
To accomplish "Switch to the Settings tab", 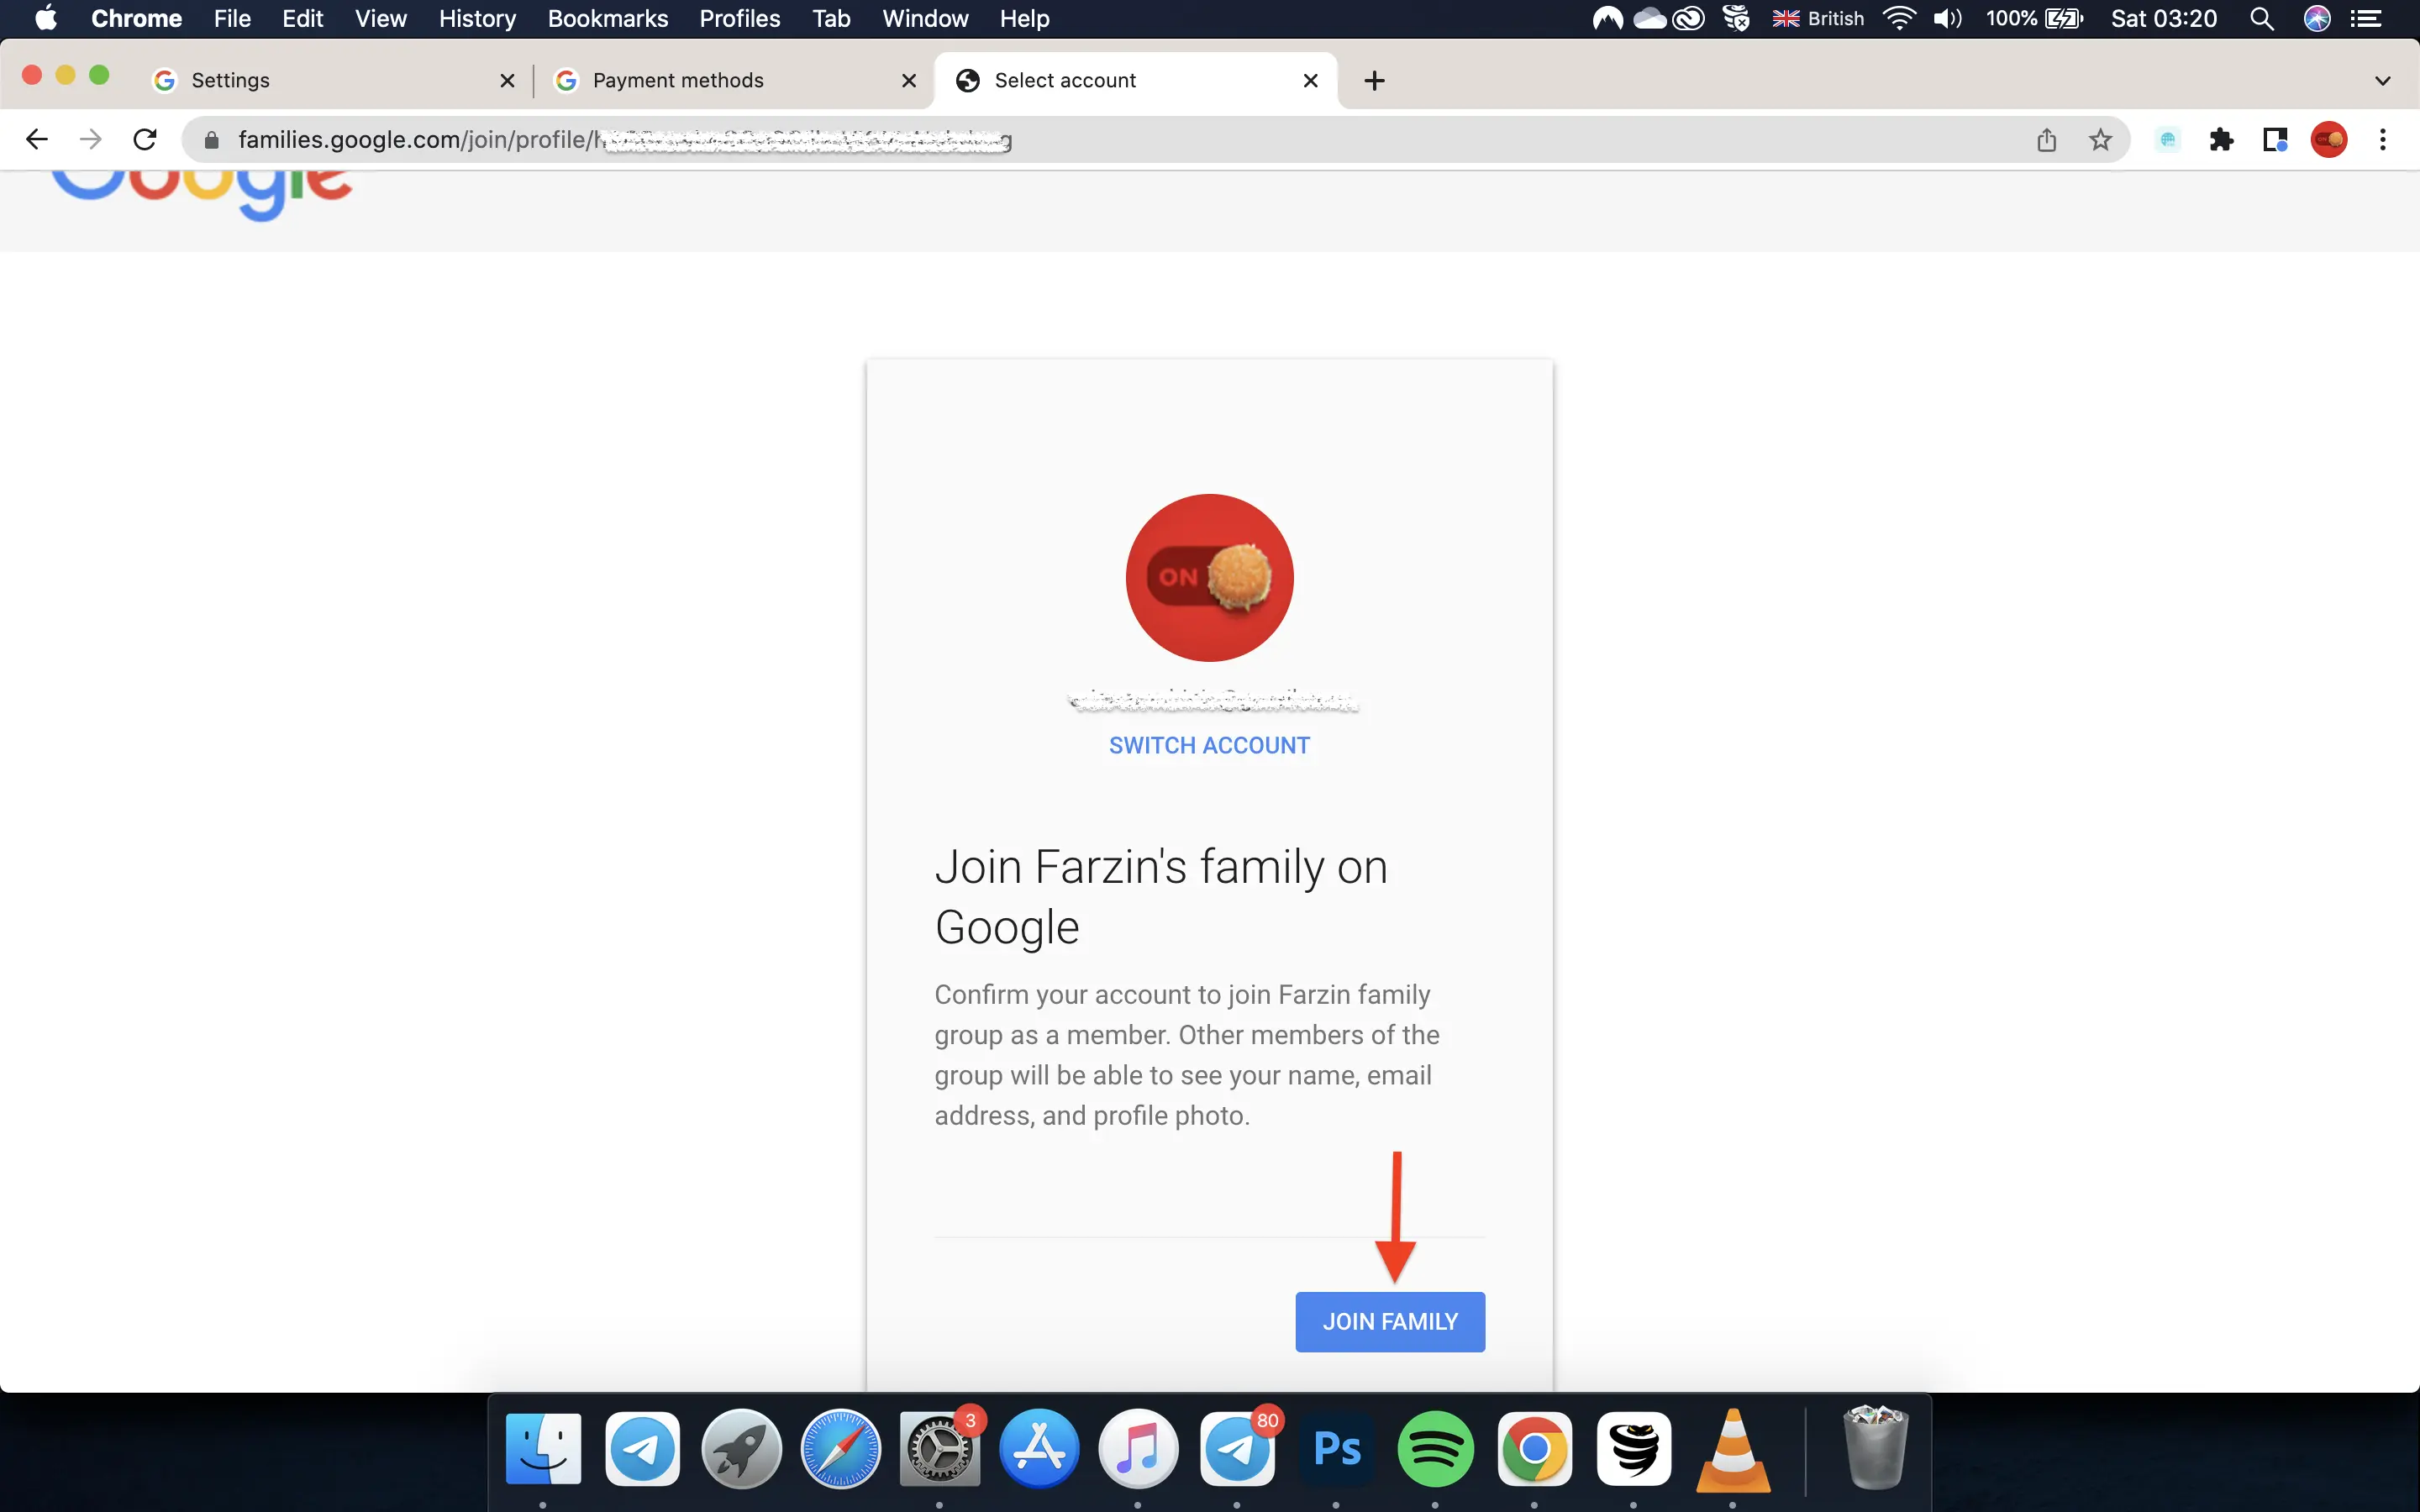I will pyautogui.click(x=334, y=81).
